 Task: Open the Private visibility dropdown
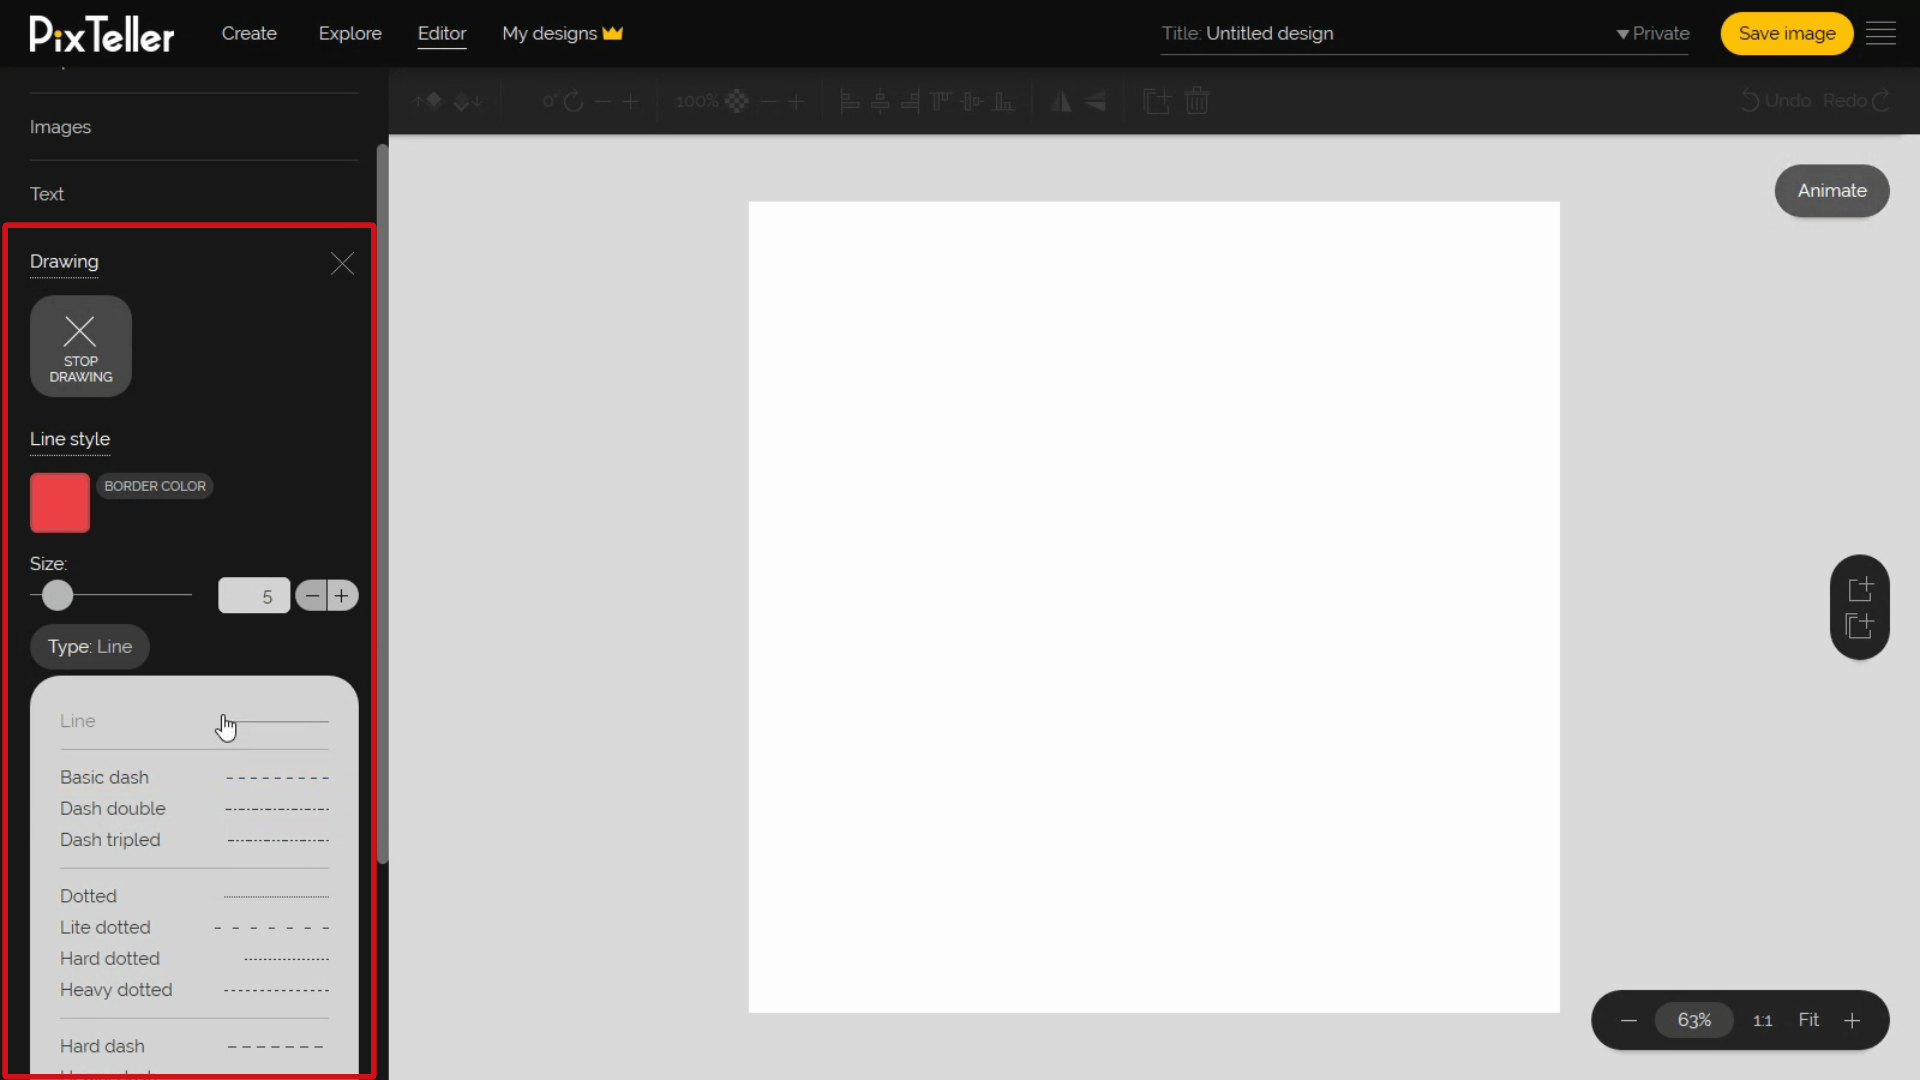pos(1653,33)
